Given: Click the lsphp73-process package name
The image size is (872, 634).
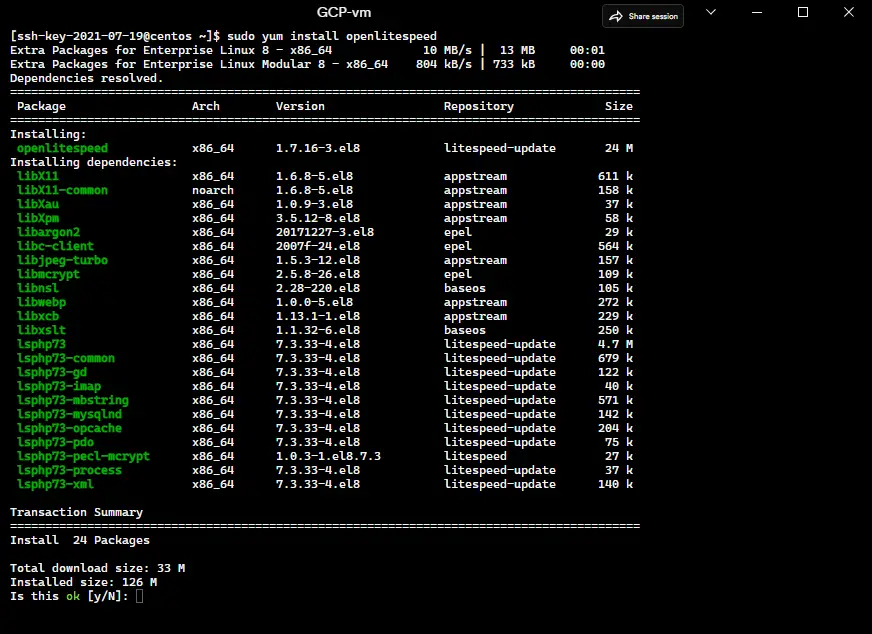Looking at the screenshot, I should click(70, 470).
